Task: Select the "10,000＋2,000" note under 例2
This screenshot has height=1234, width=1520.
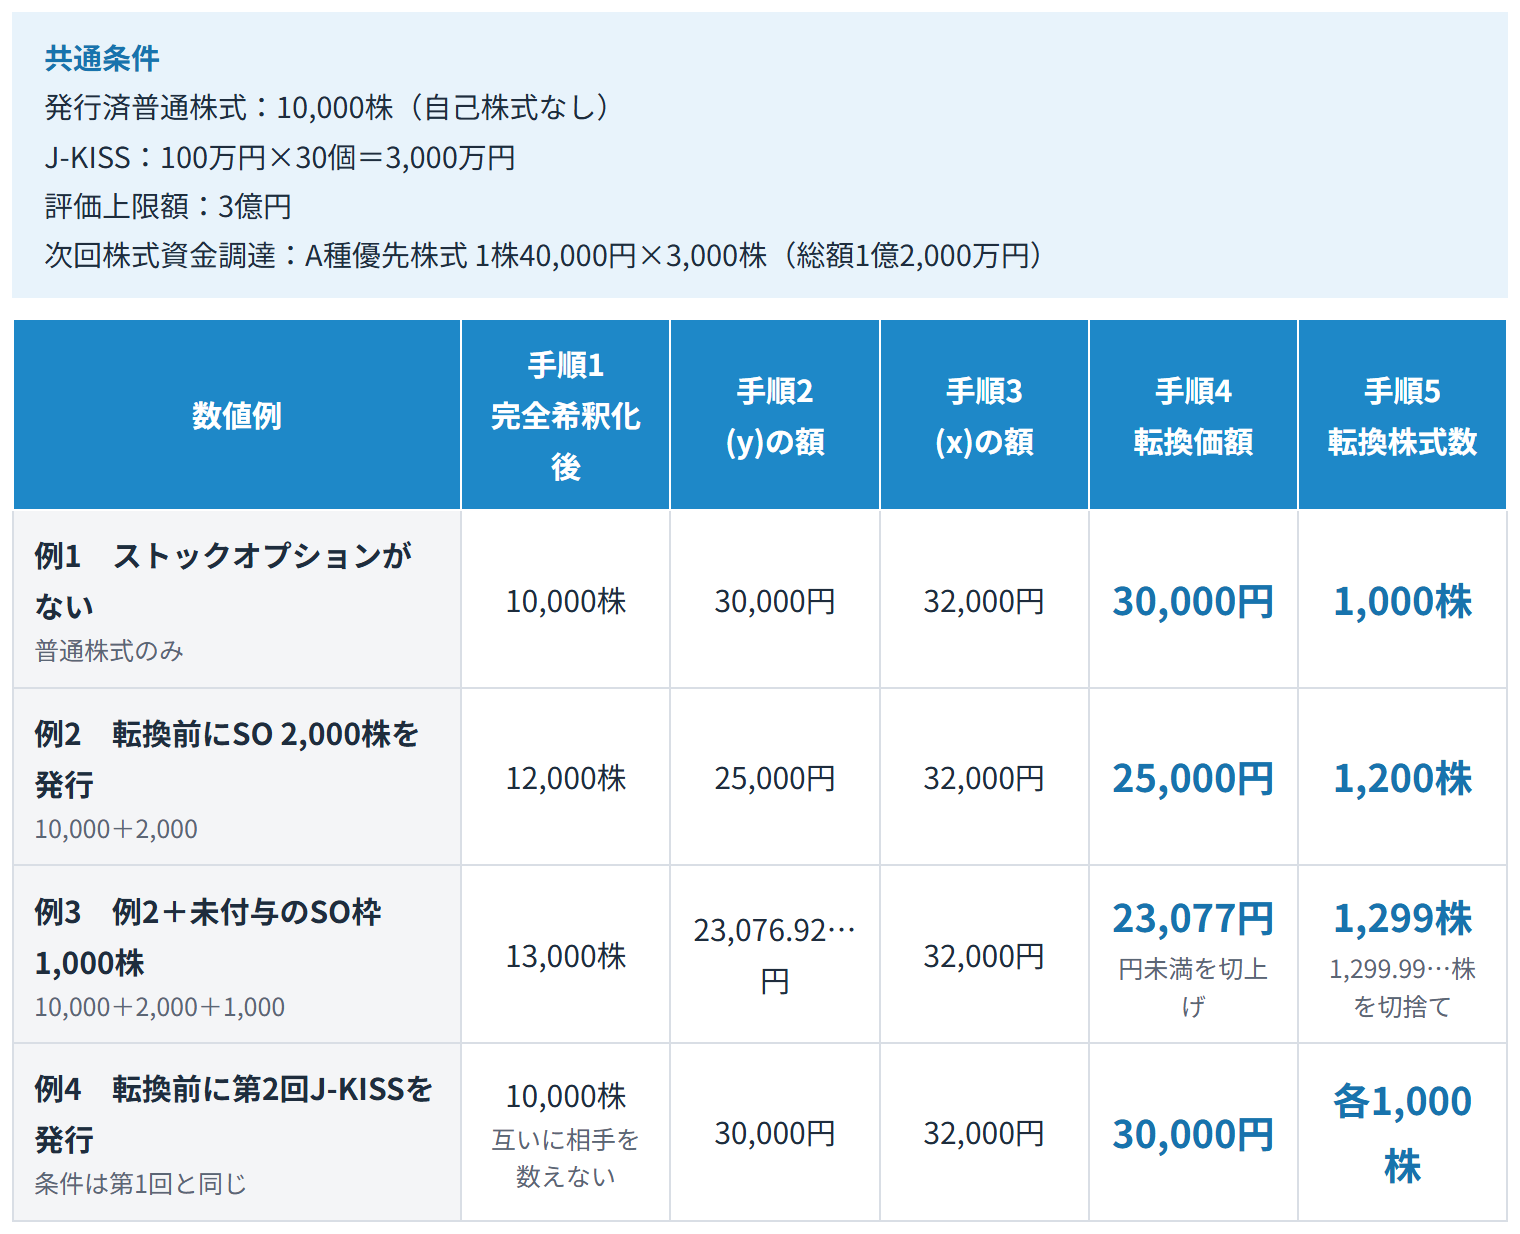Action: (116, 829)
